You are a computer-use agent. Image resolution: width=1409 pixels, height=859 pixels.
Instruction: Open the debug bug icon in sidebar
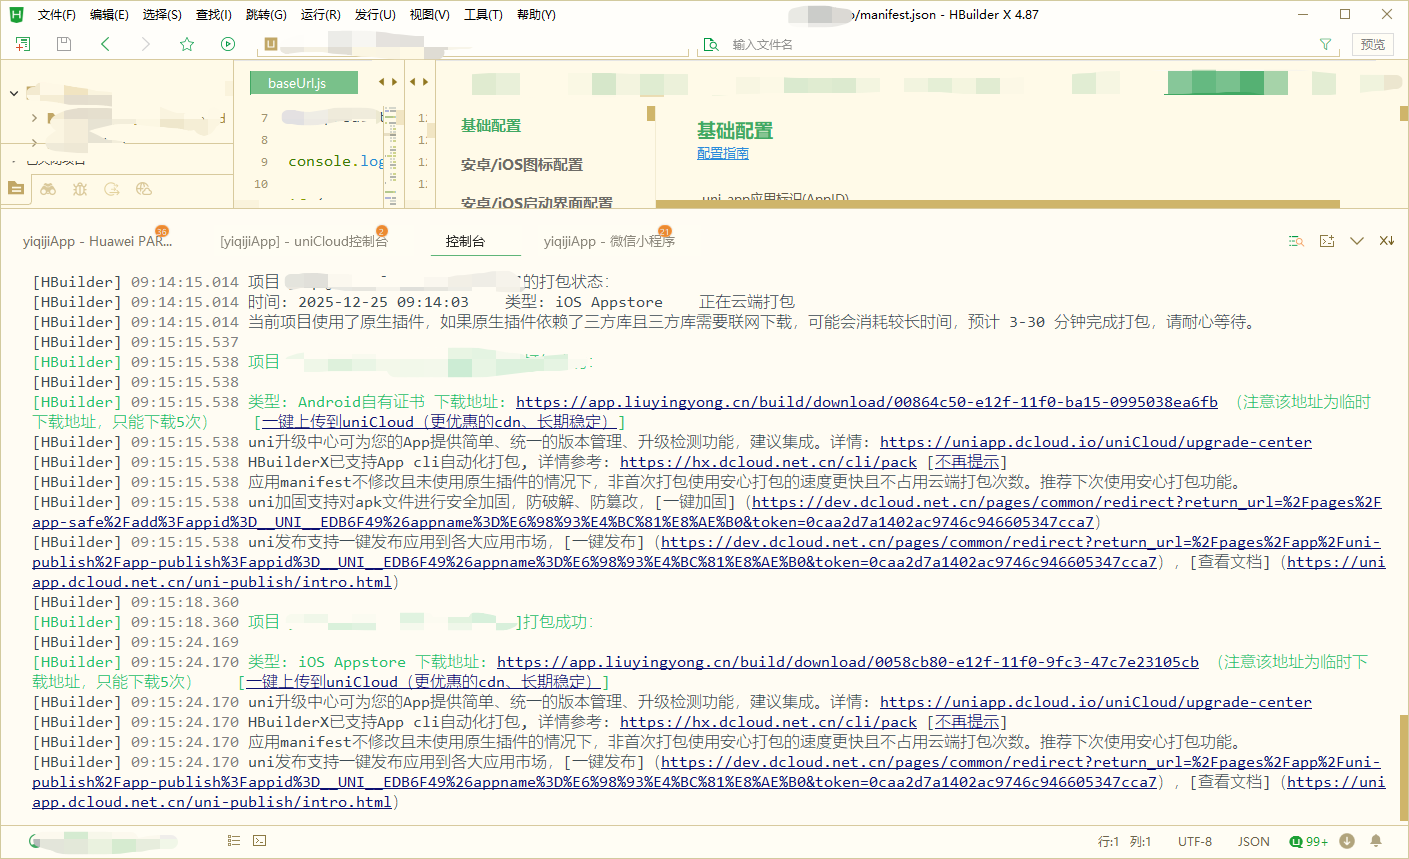click(80, 188)
